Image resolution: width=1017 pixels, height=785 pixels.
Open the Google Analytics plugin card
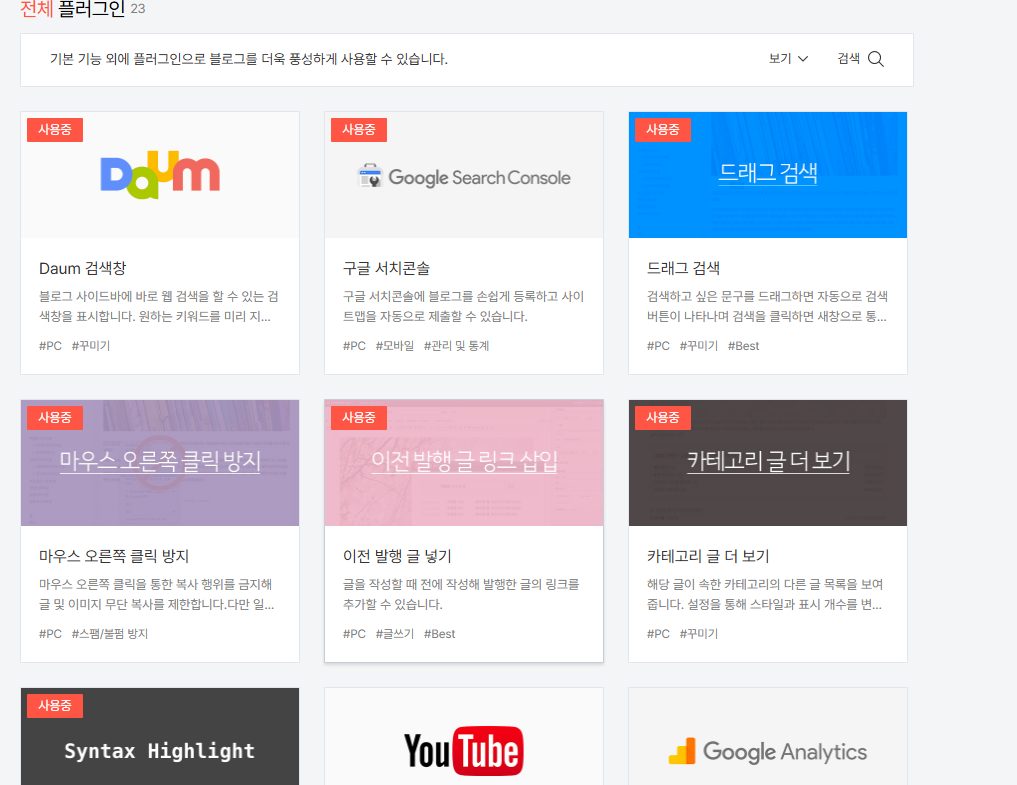pyautogui.click(x=768, y=736)
